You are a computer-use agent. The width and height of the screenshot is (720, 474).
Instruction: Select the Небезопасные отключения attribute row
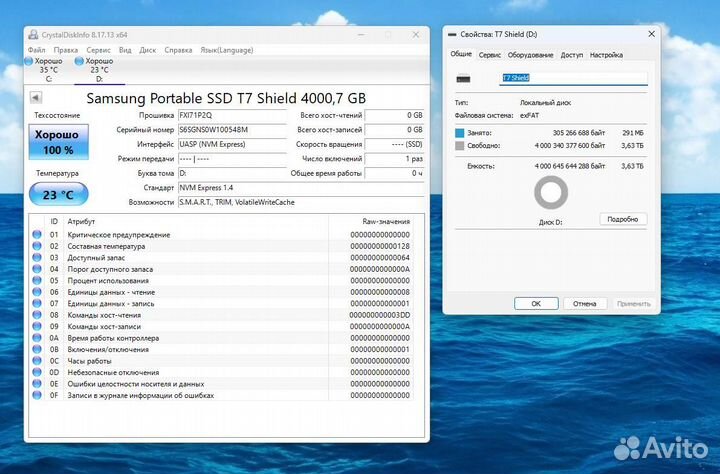pyautogui.click(x=222, y=372)
